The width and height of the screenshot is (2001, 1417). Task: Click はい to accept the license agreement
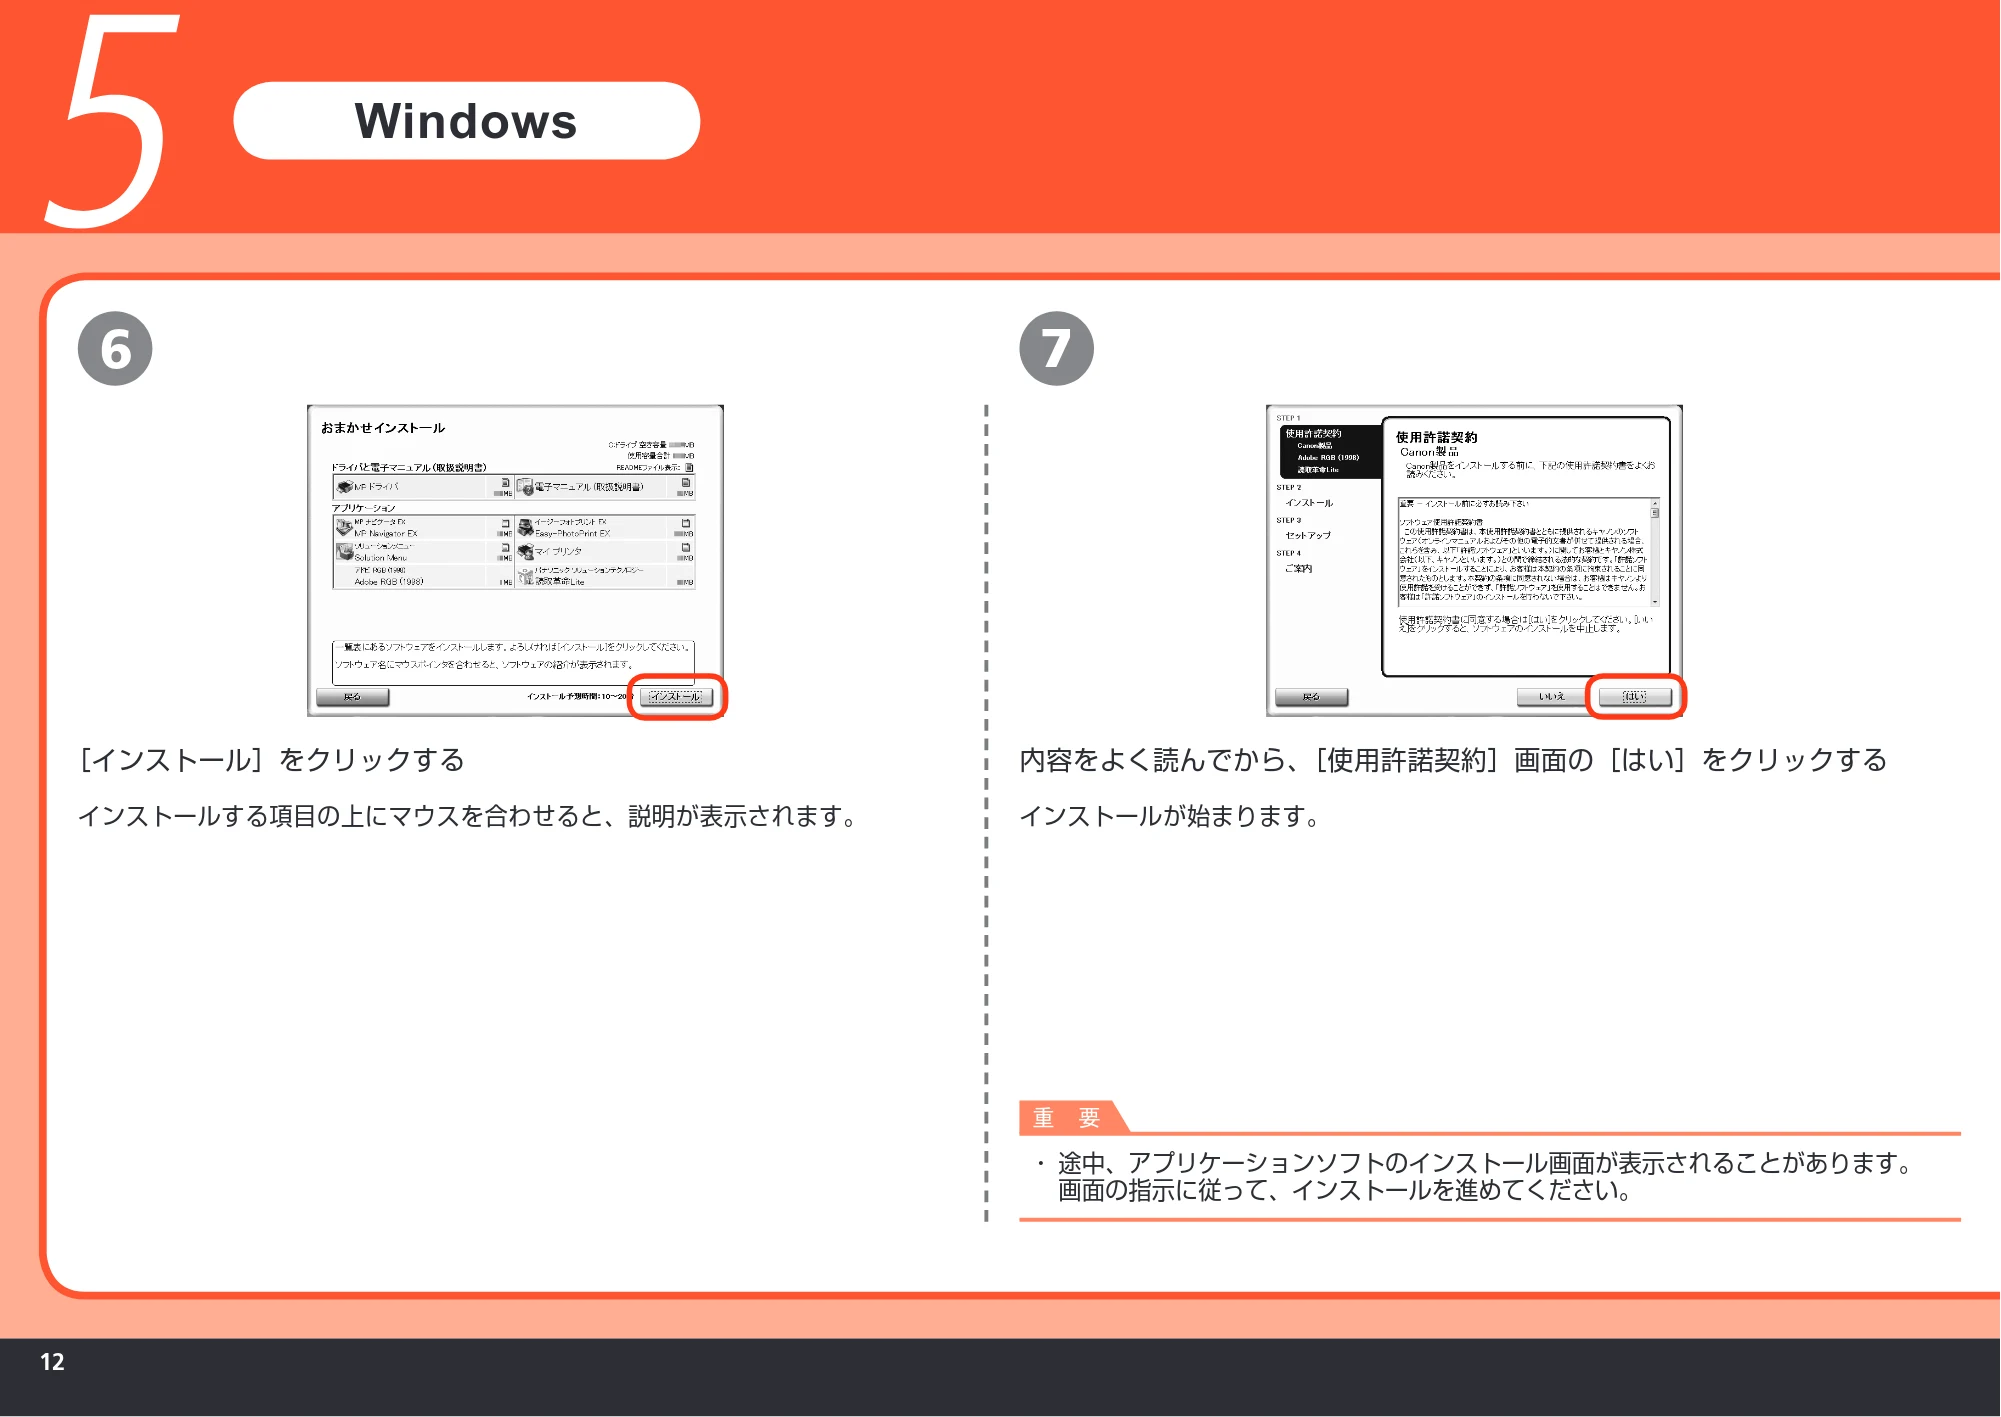(1635, 697)
